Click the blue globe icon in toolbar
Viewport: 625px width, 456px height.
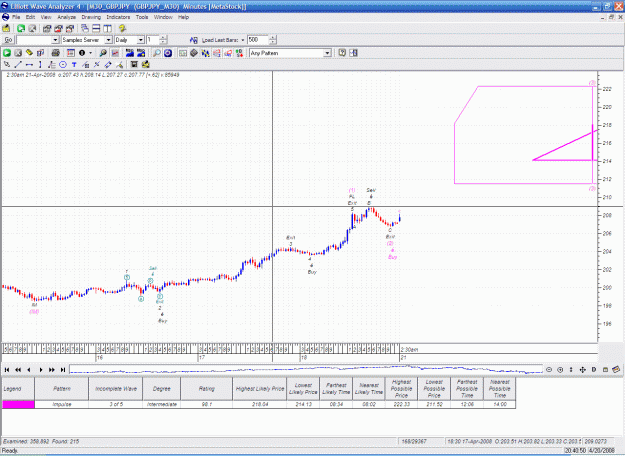tap(168, 53)
